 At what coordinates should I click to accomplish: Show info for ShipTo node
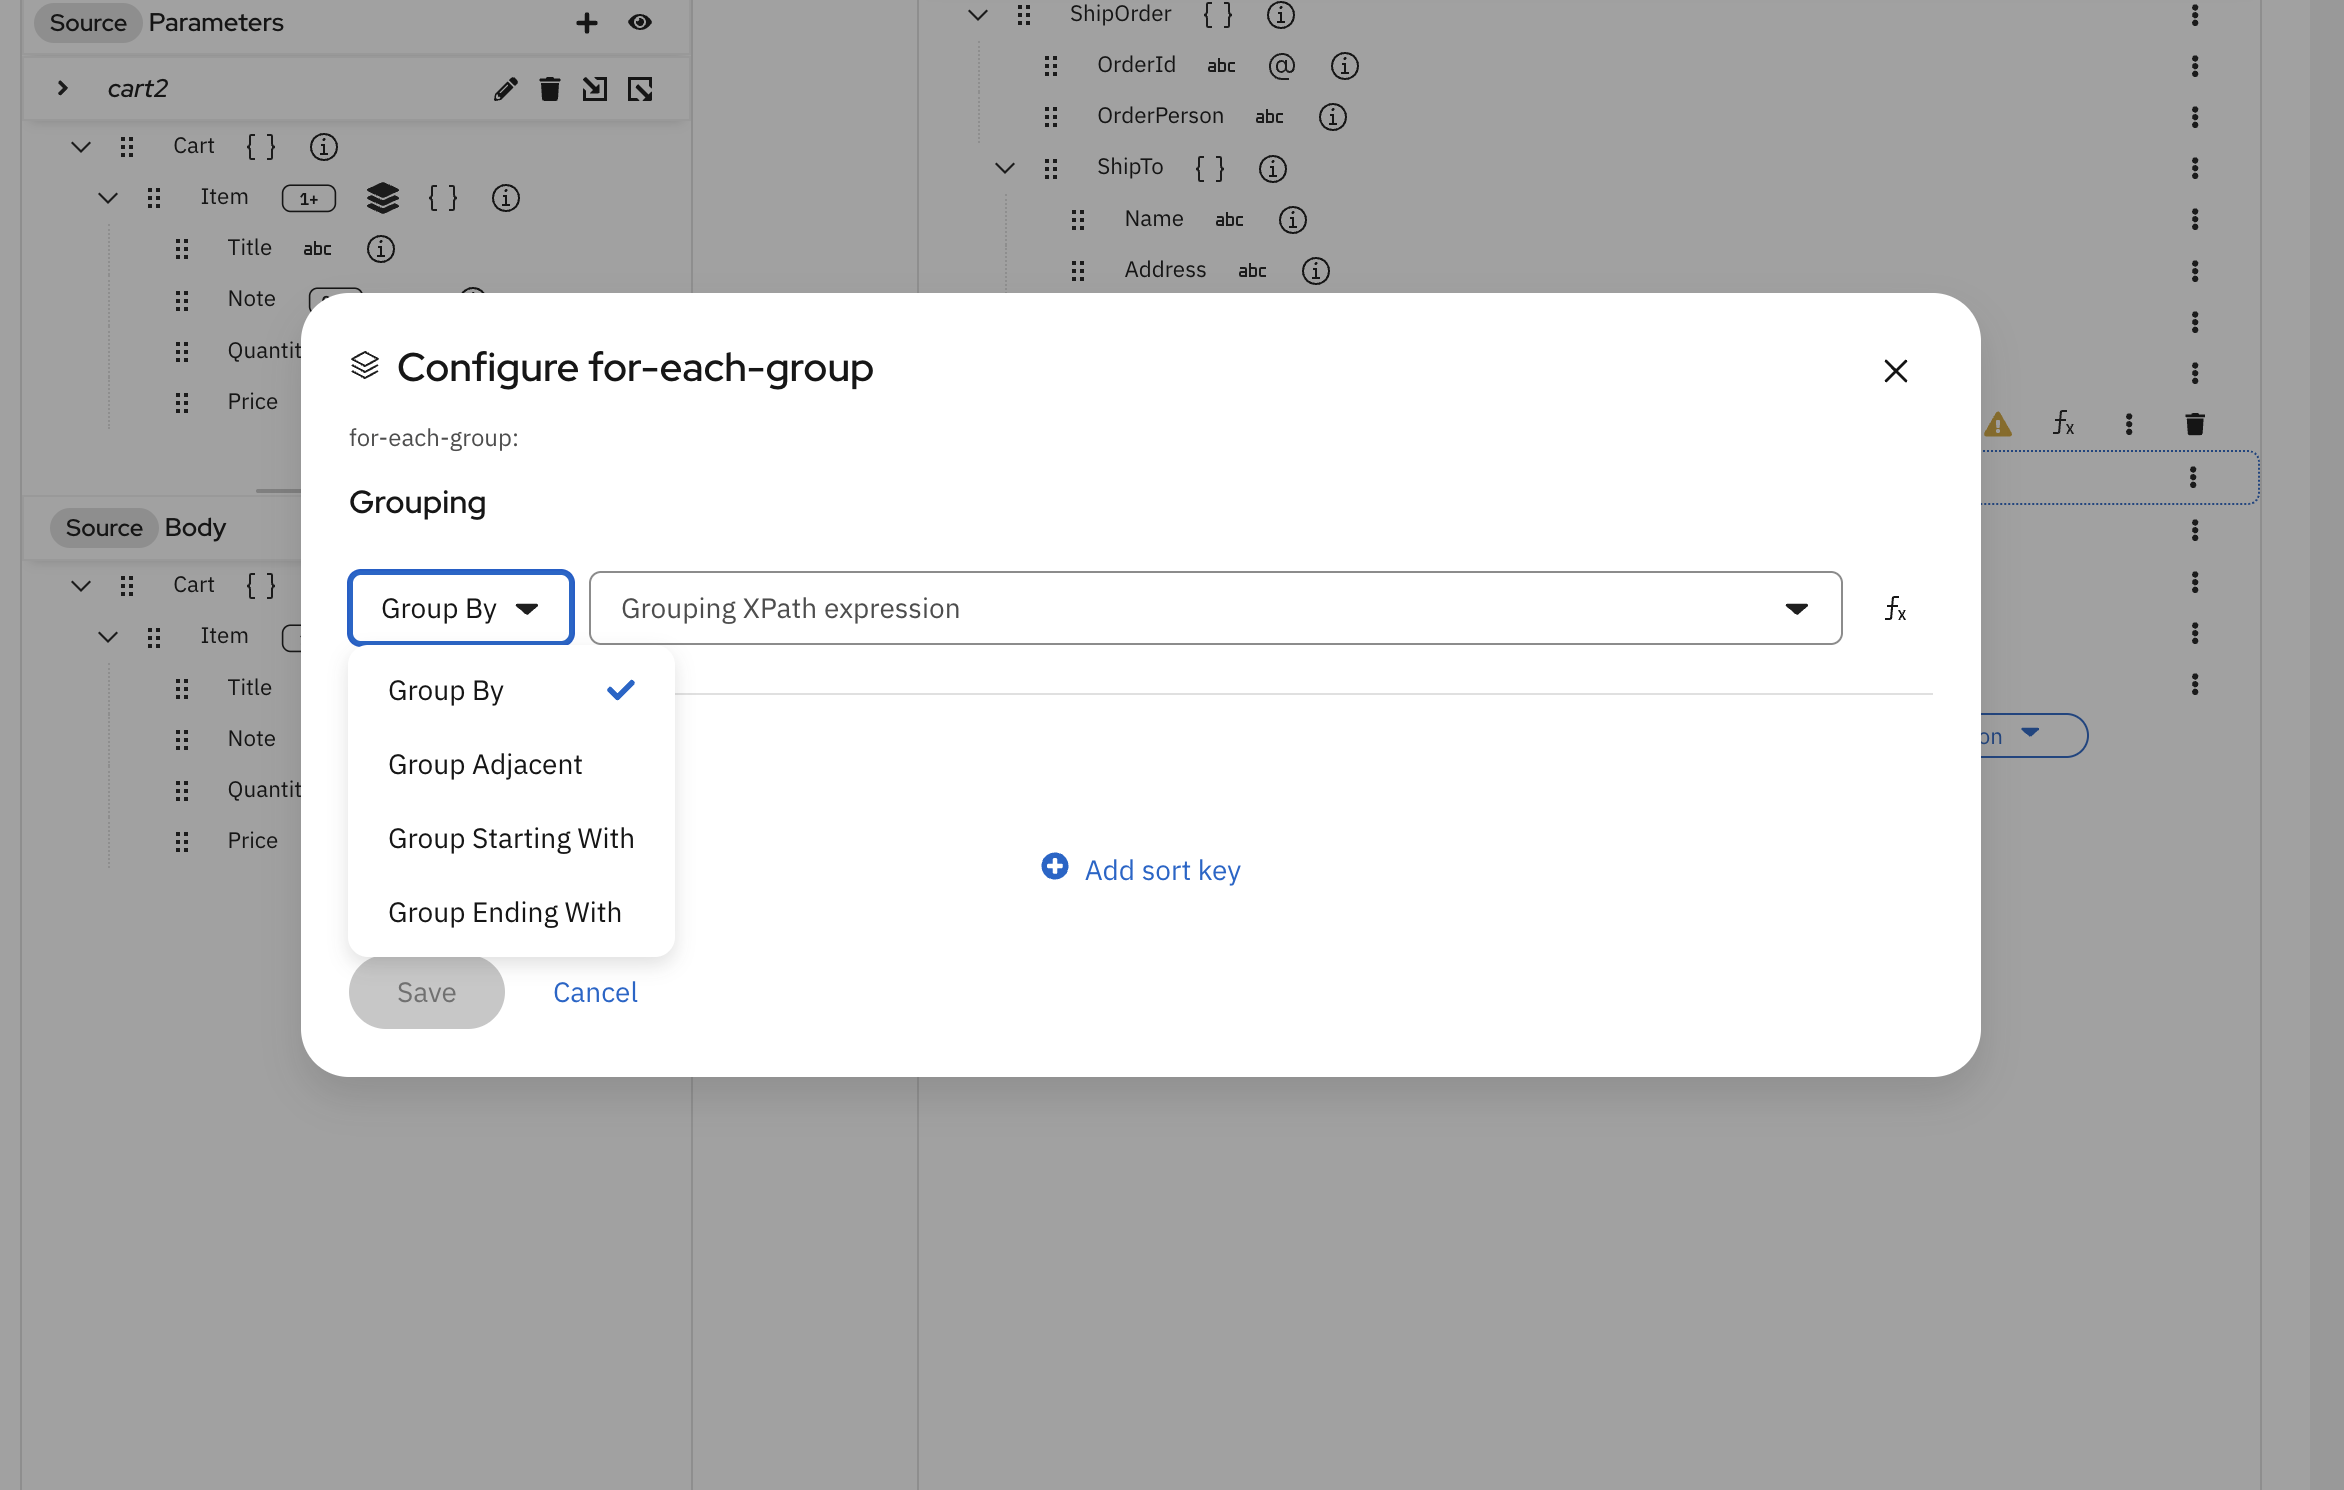tap(1272, 168)
